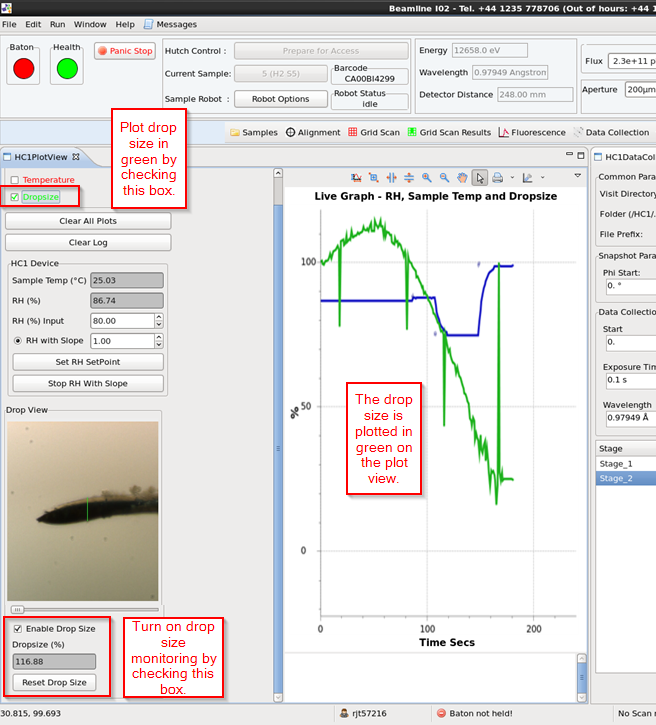The image size is (656, 725).
Task: Click the Clear Log button
Action: (88, 243)
